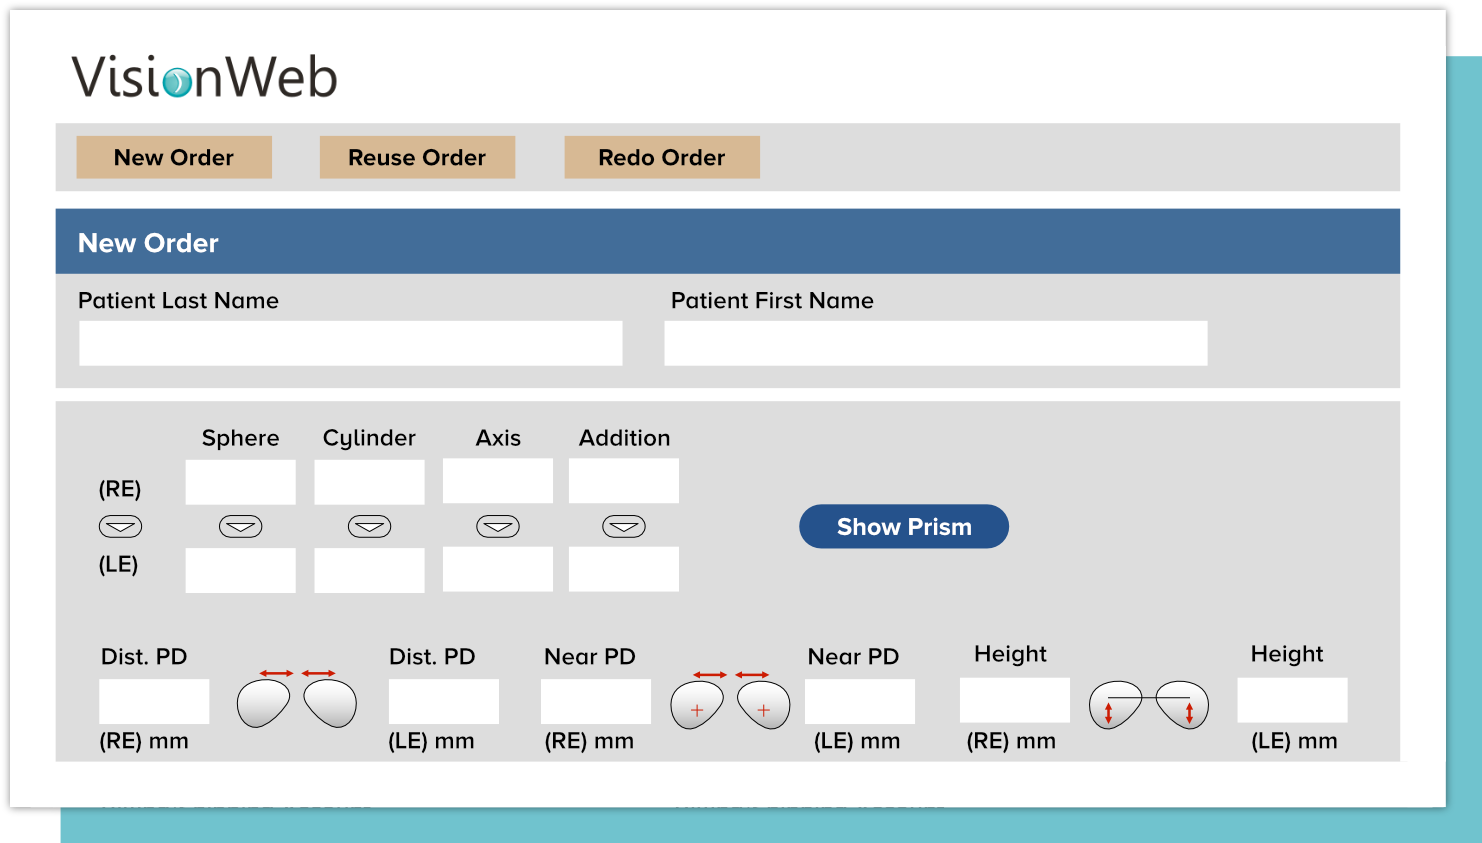This screenshot has height=843, width=1482.
Task: Expand the chevron beside the RE row label
Action: click(119, 526)
